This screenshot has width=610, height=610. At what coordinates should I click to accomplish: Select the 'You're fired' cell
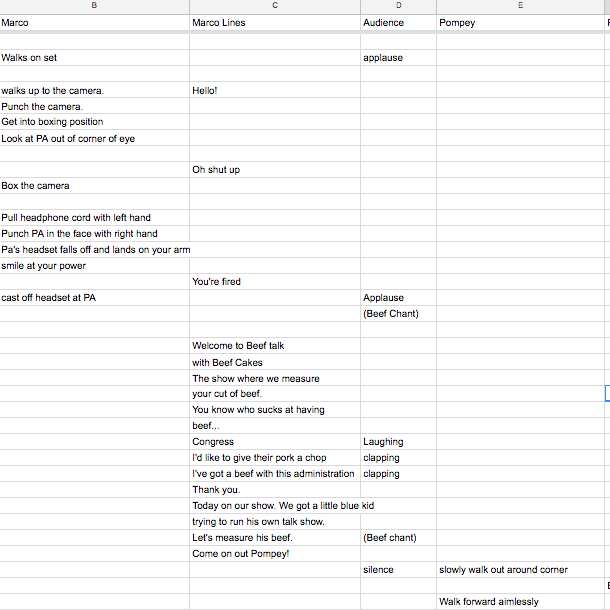coord(275,281)
